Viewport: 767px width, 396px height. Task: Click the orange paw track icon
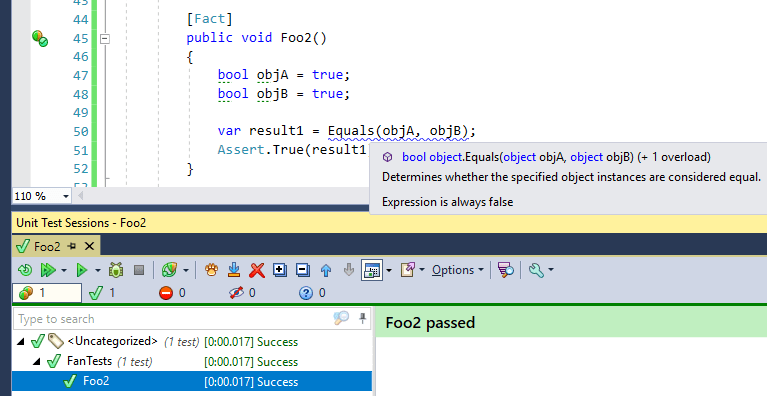click(211, 270)
